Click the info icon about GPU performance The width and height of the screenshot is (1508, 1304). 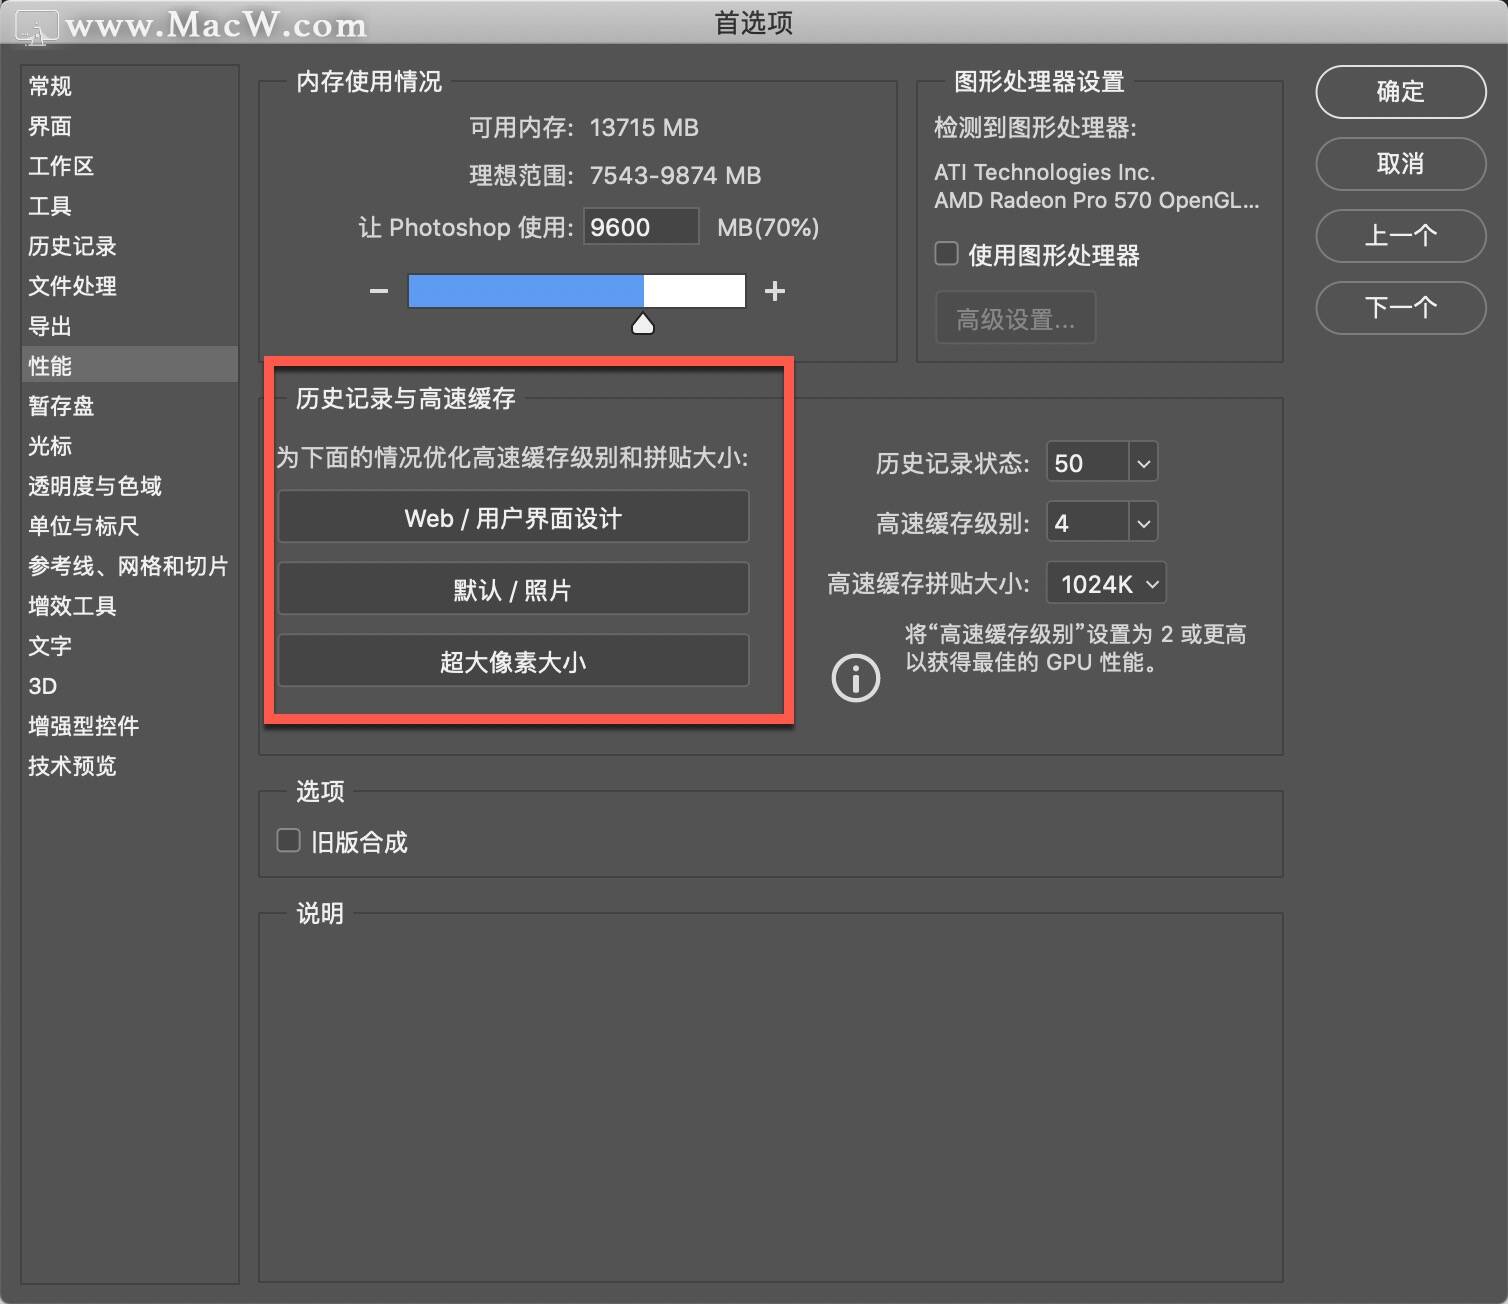(x=855, y=678)
